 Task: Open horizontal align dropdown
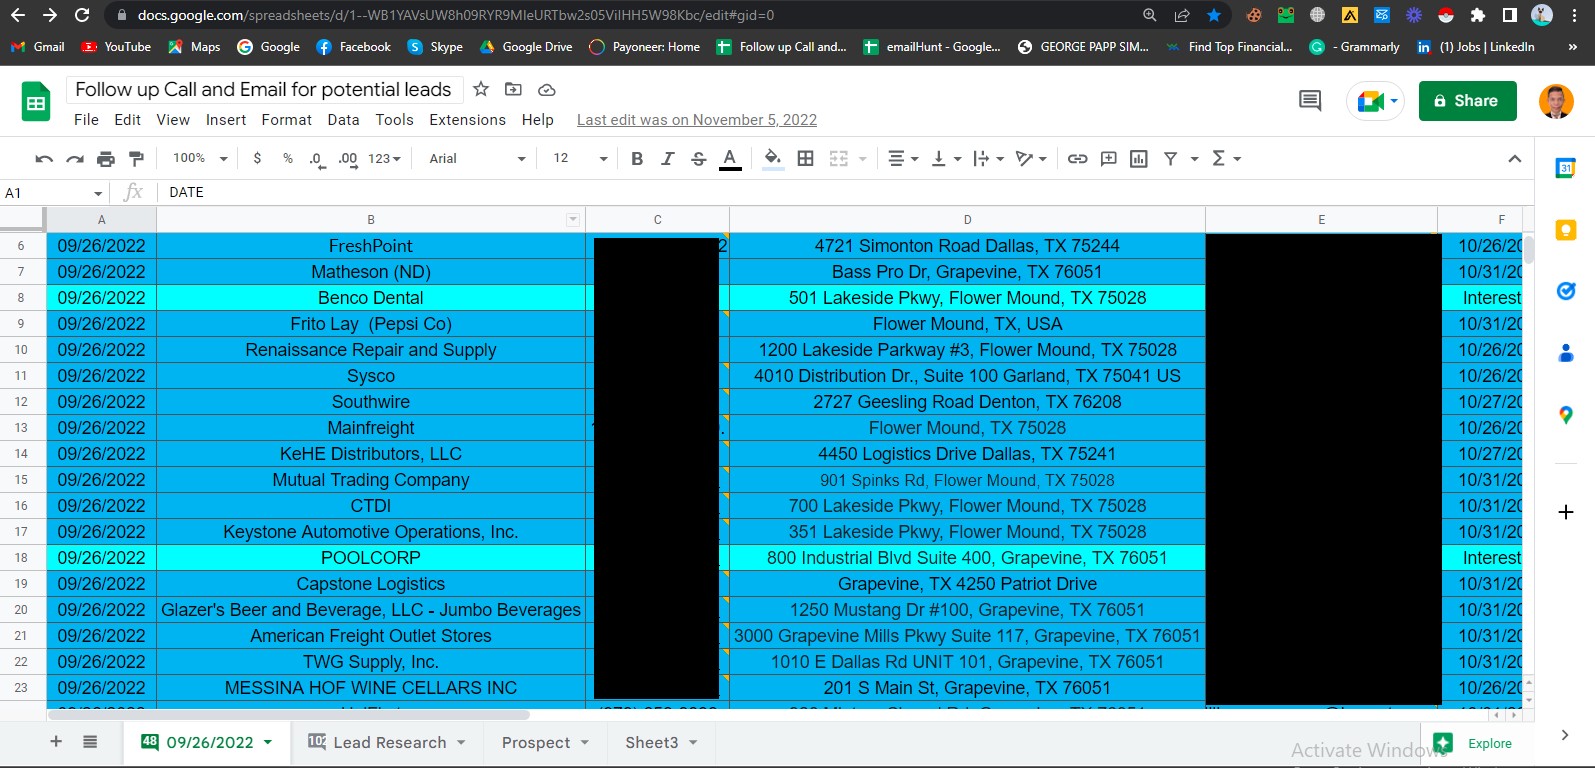tap(903, 159)
